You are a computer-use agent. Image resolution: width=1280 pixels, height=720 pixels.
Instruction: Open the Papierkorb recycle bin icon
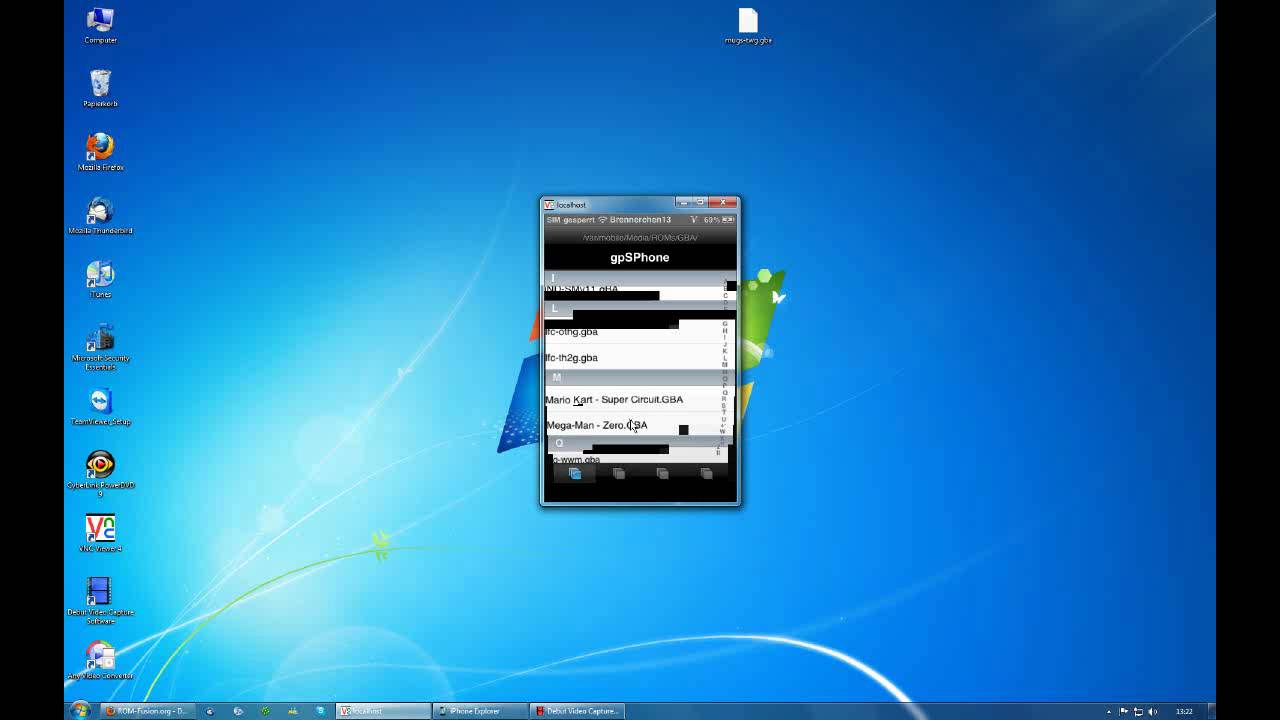[100, 88]
